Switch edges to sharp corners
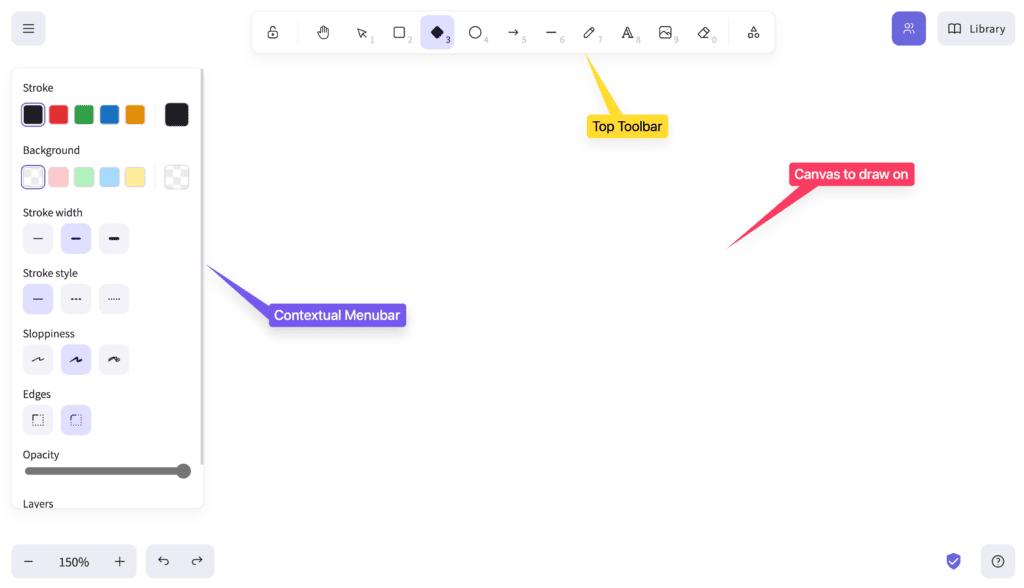The width and height of the screenshot is (1024, 588). pyautogui.click(x=38, y=419)
